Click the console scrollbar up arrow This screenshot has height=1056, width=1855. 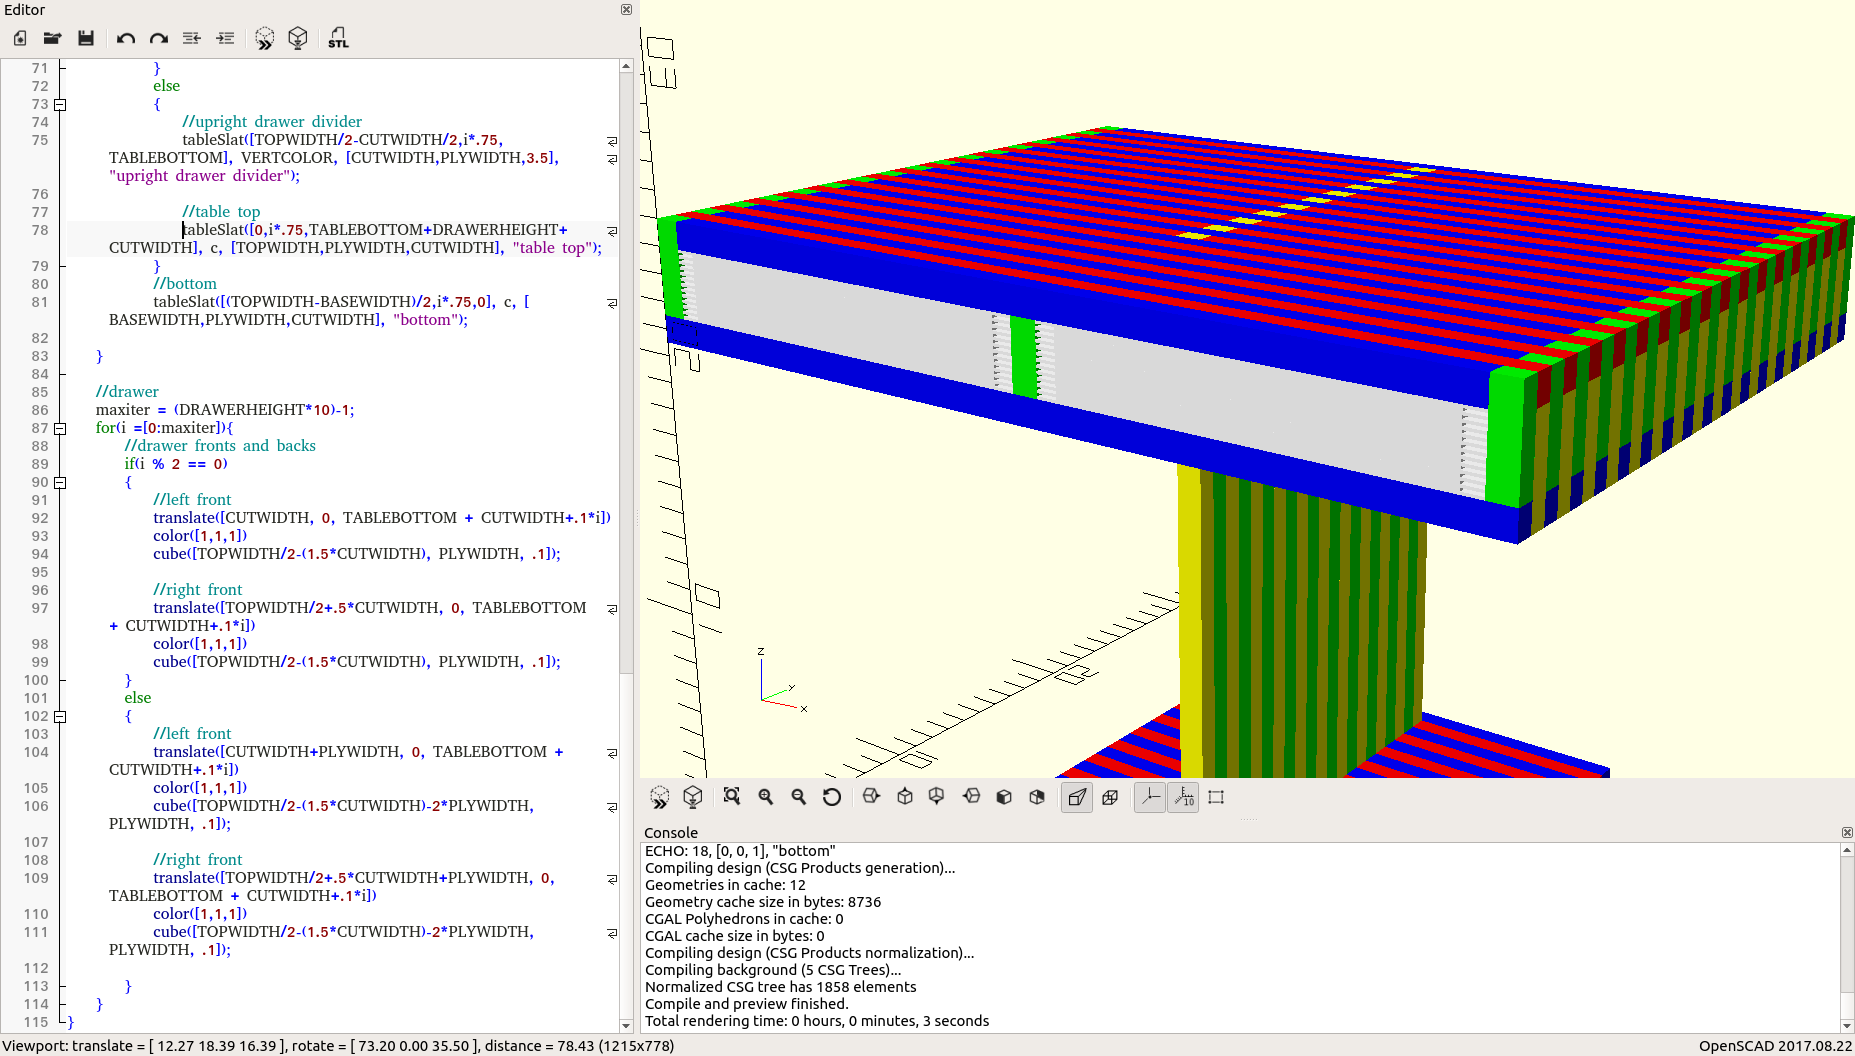pos(1847,850)
